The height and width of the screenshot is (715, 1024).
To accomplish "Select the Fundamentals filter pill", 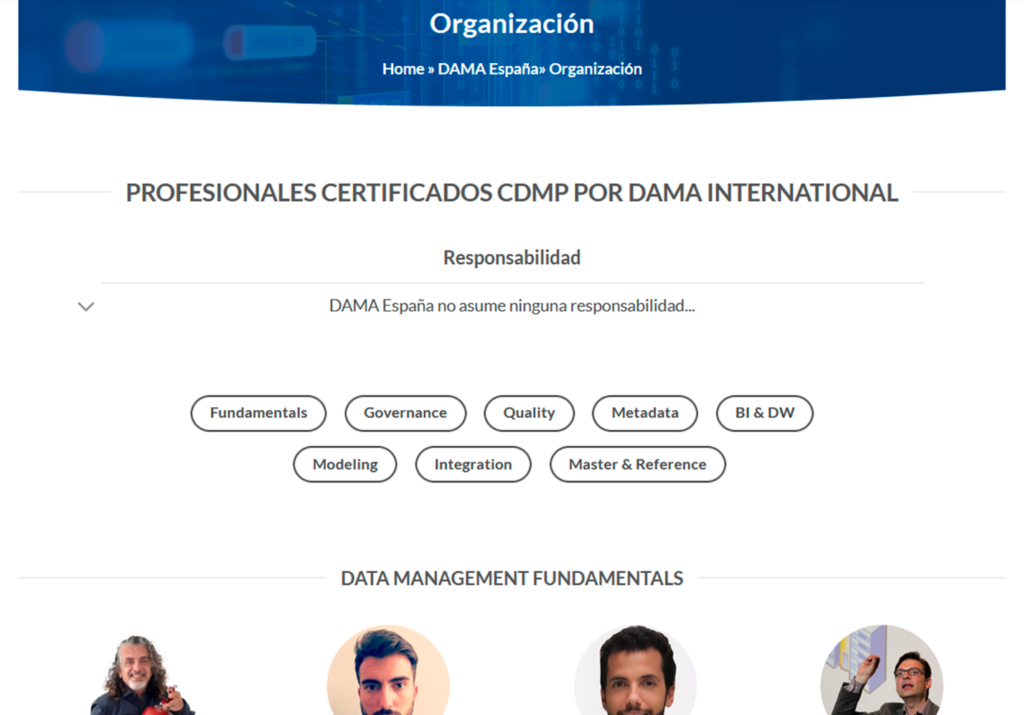I will [x=258, y=413].
